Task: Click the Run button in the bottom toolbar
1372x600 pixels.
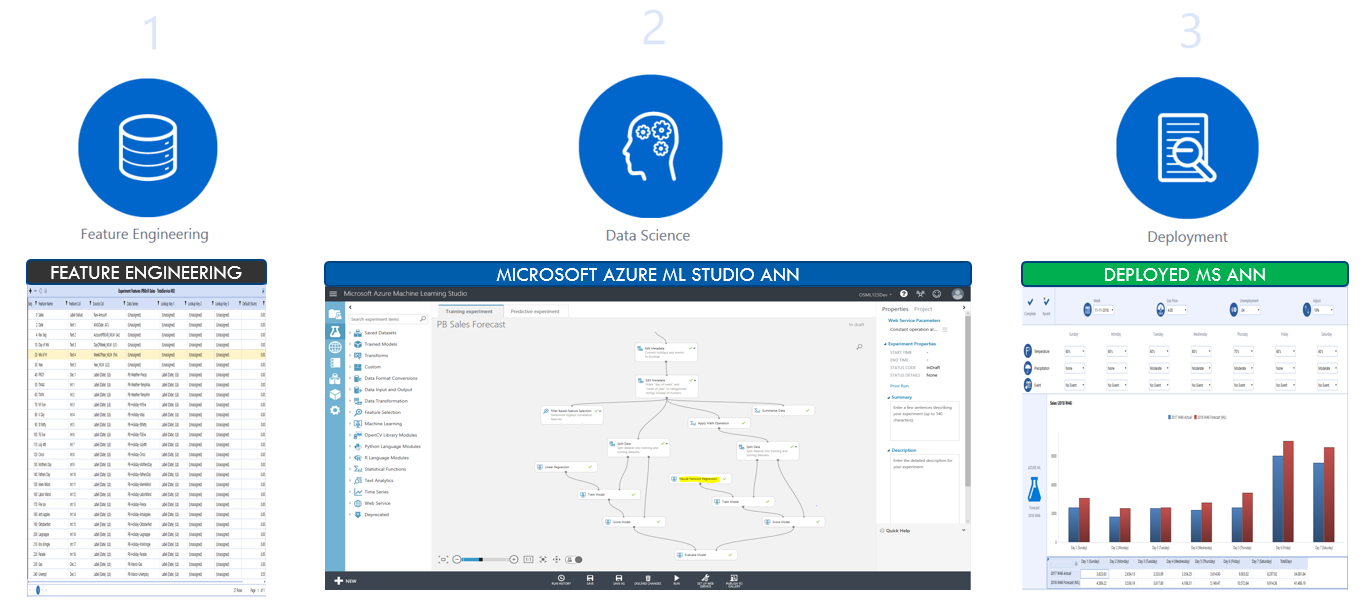Action: point(676,578)
